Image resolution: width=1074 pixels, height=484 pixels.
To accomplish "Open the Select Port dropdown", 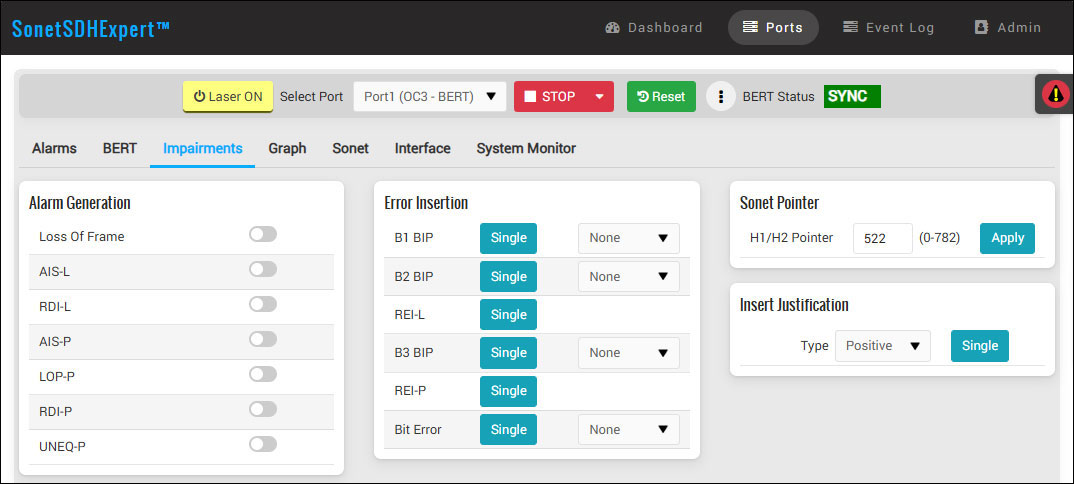I will click(x=430, y=97).
